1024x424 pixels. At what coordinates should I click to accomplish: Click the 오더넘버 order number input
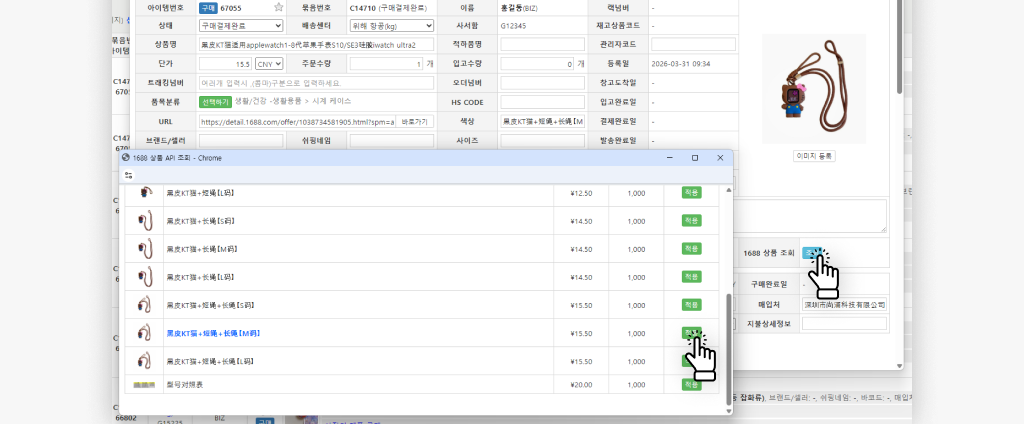543,83
